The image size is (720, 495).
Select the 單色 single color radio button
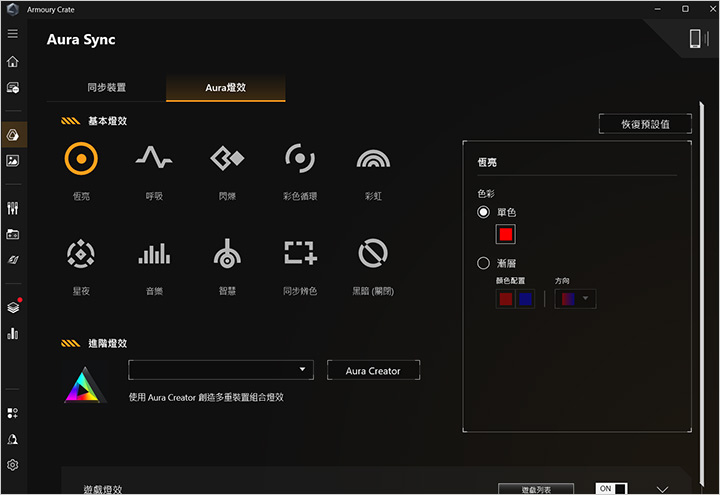click(483, 212)
